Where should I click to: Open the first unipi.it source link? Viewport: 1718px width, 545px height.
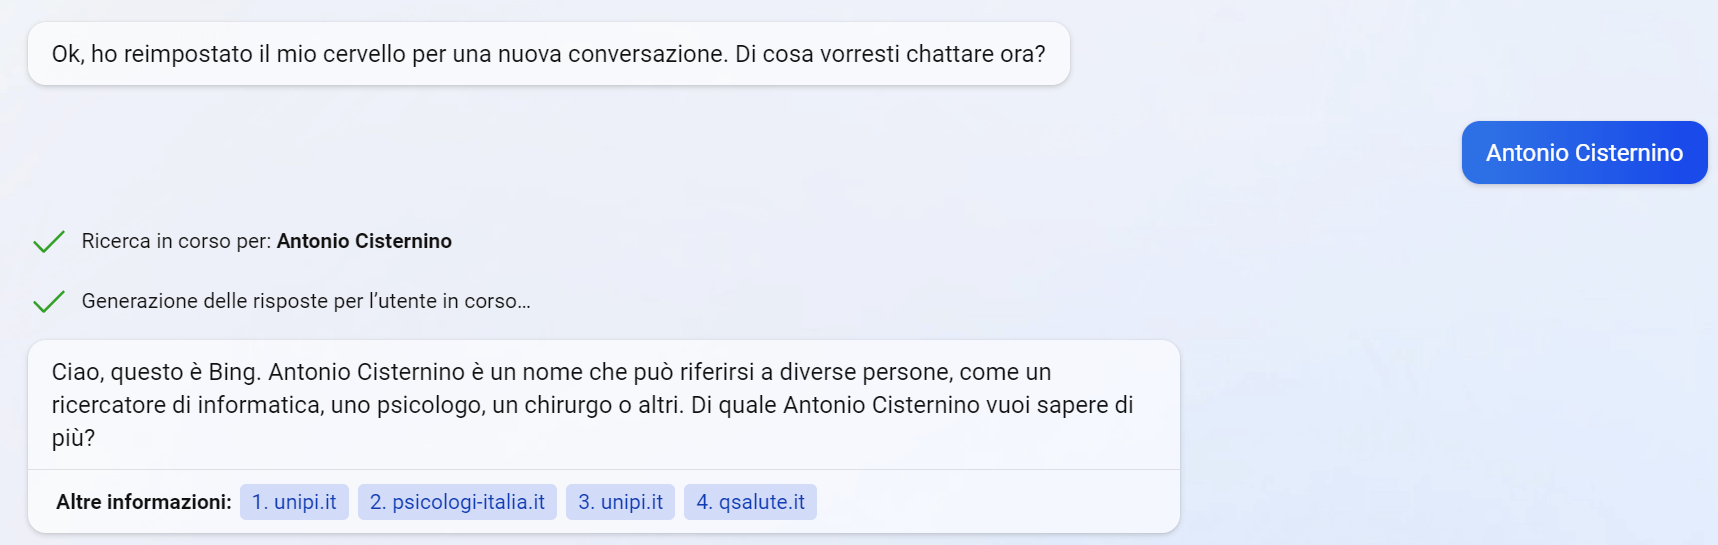pyautogui.click(x=294, y=502)
